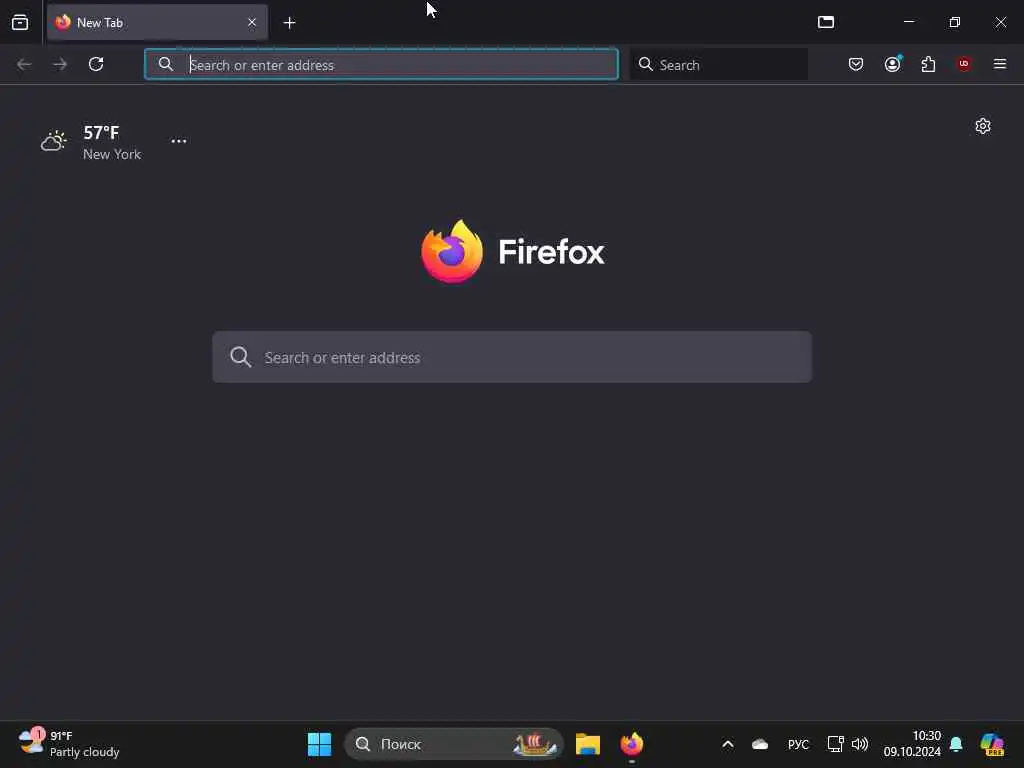
Task: Open a new tab with plus button
Action: (289, 23)
